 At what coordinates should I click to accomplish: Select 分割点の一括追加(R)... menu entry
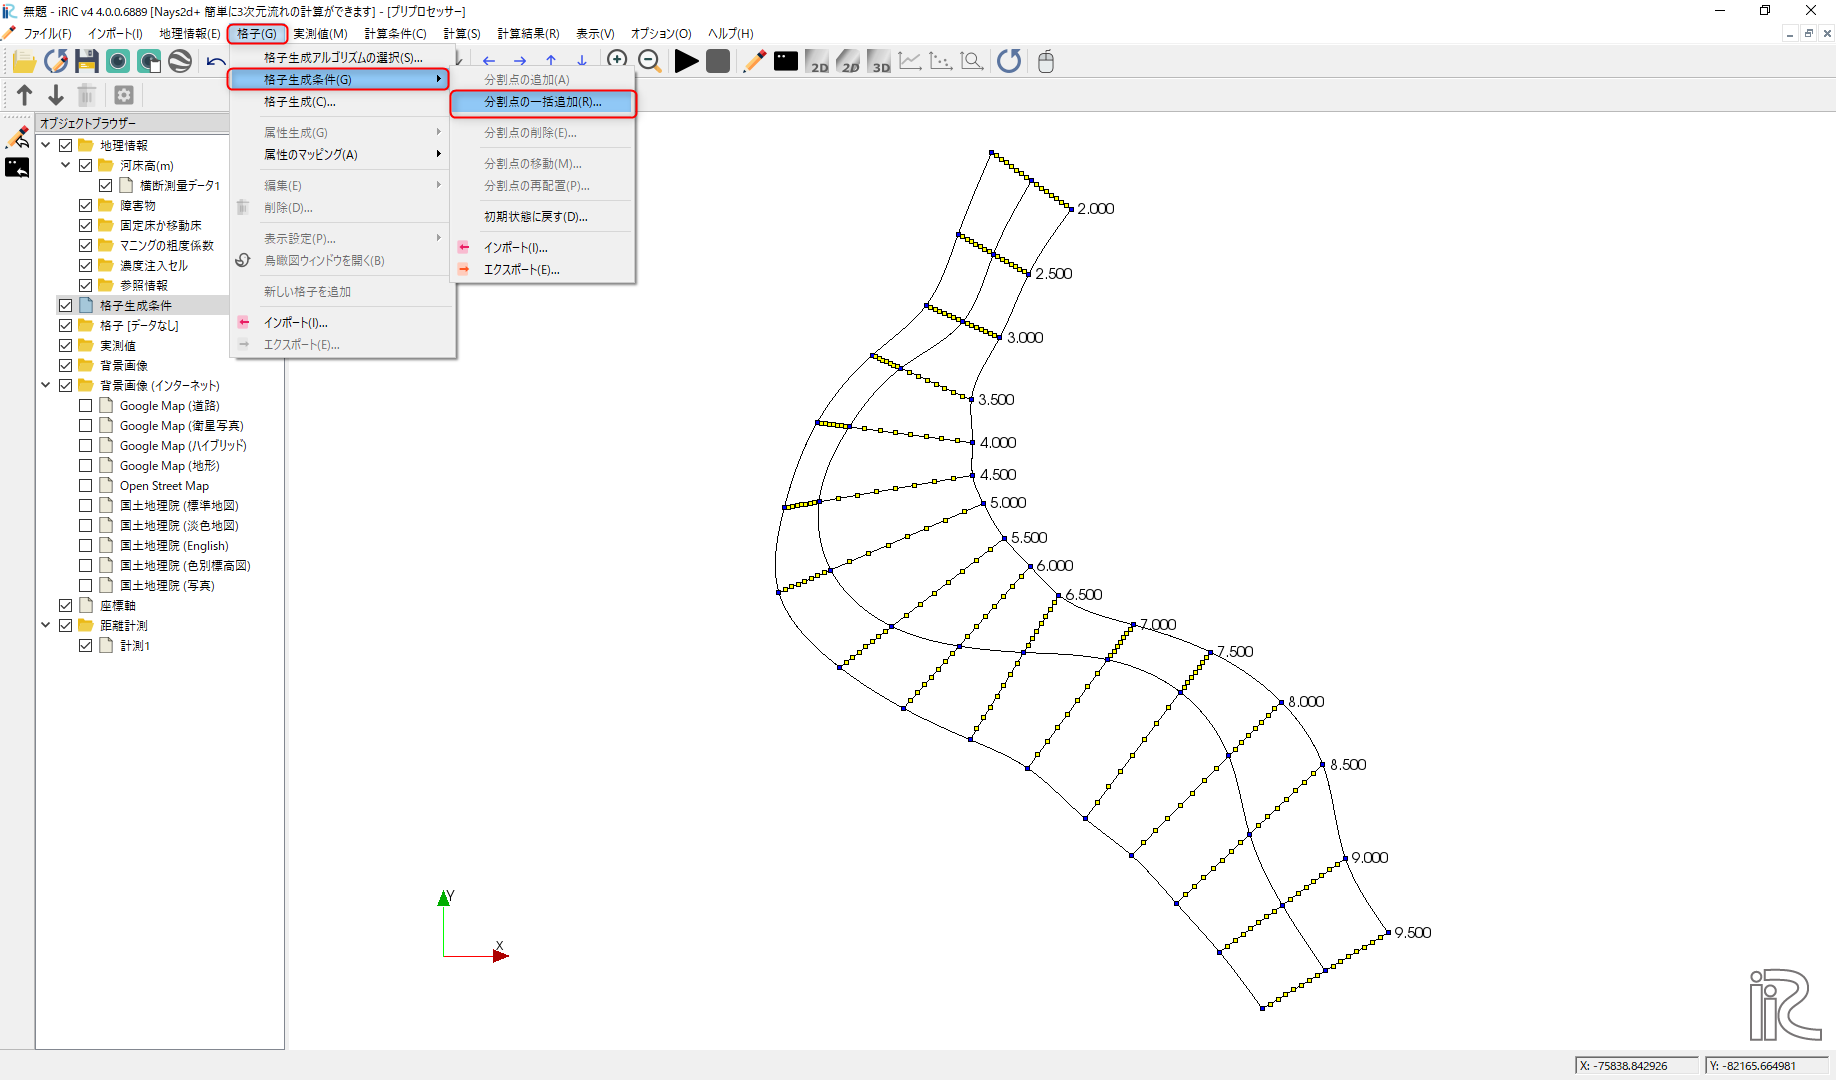click(543, 102)
